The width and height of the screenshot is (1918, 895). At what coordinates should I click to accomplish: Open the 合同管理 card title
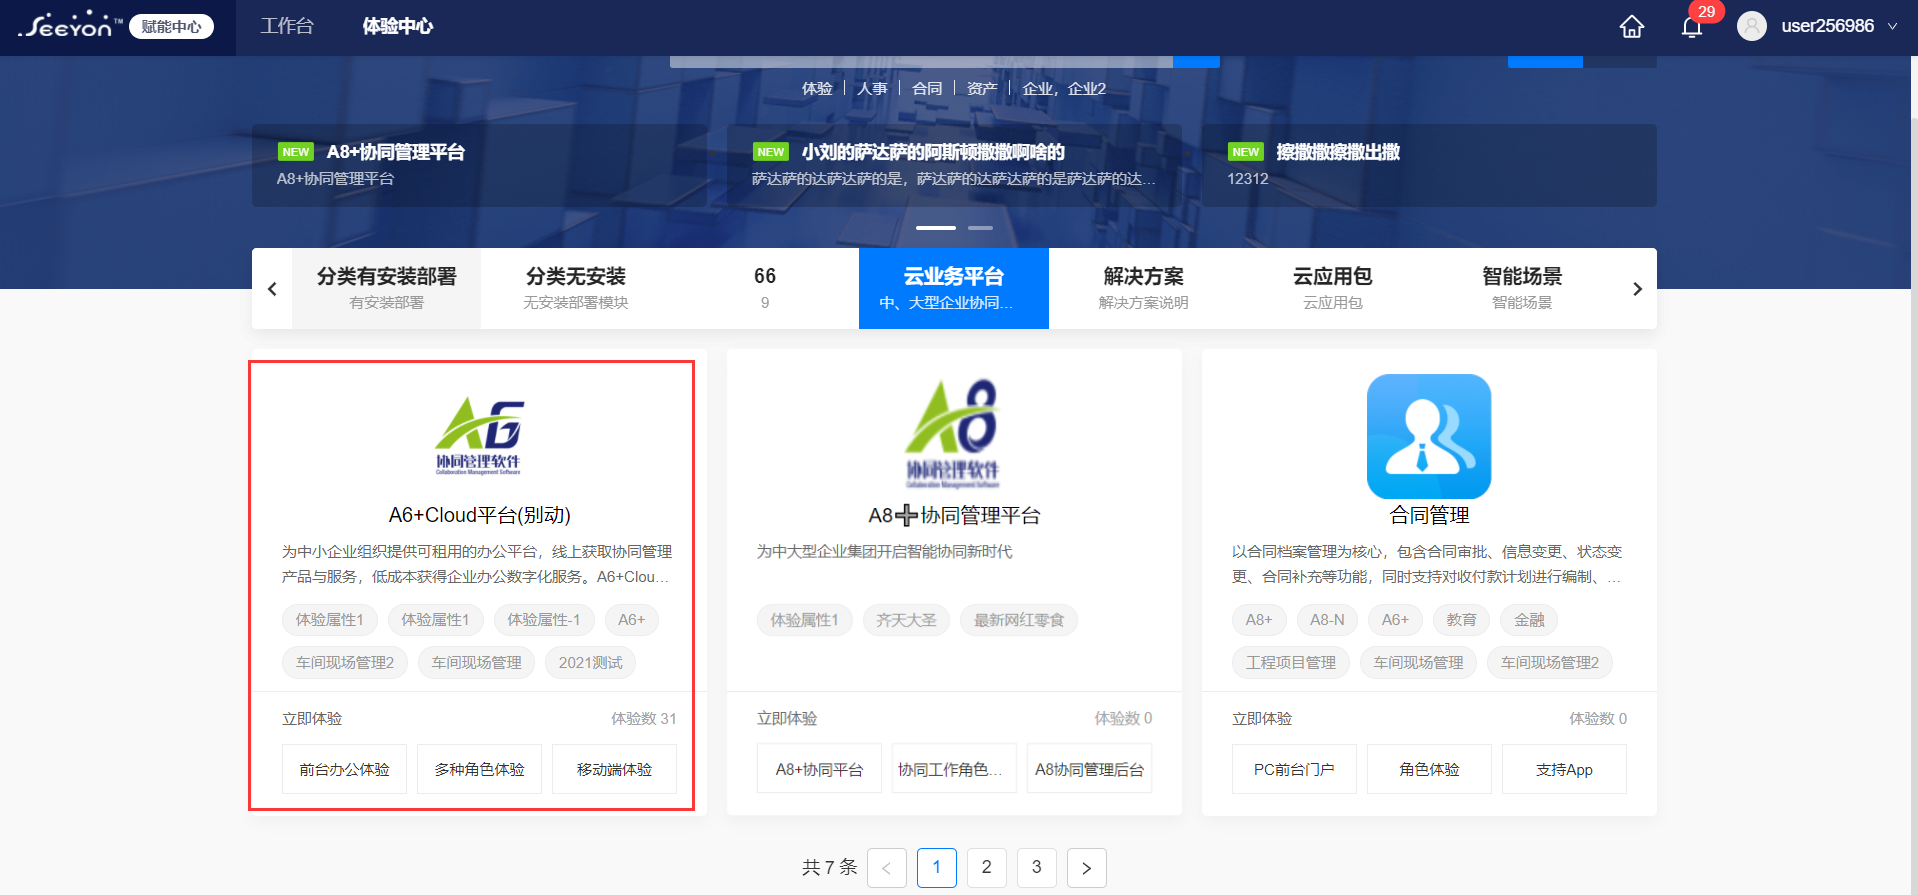[x=1429, y=515]
